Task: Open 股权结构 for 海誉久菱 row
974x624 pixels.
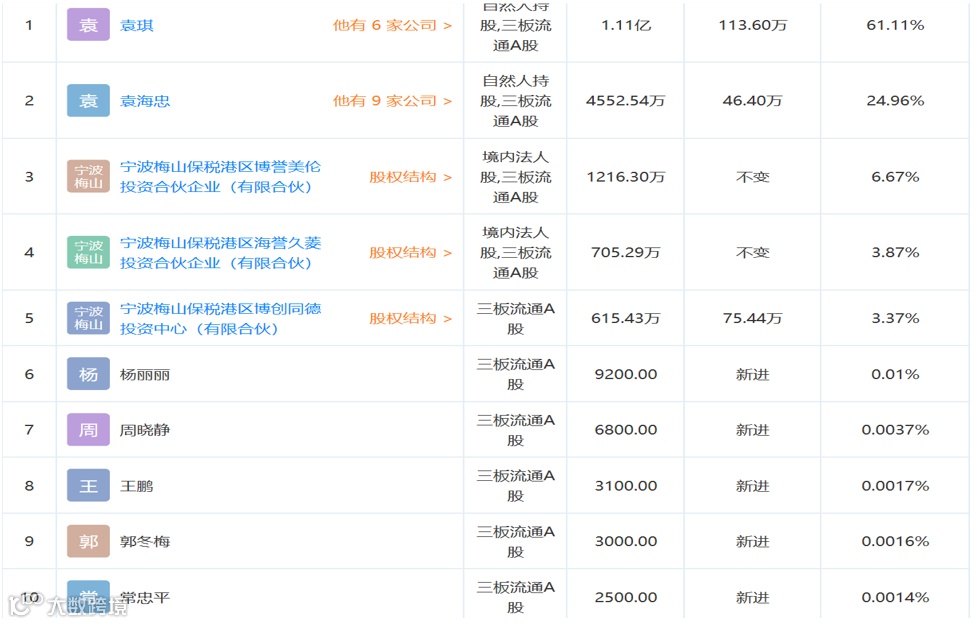Action: point(410,253)
